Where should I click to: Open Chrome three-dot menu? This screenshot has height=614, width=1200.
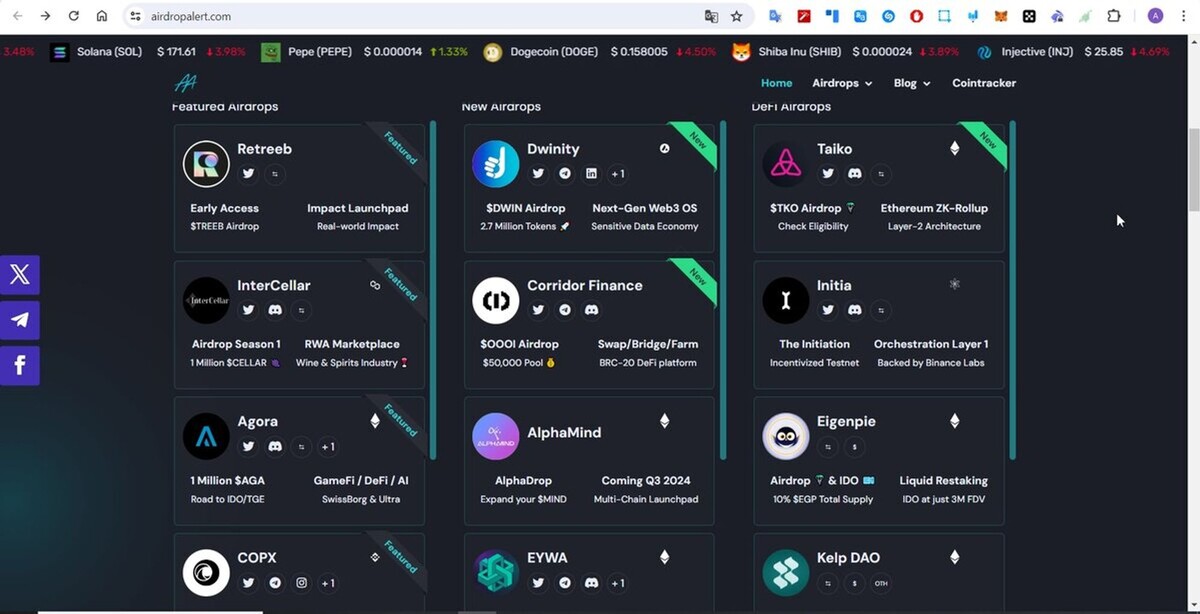tap(1183, 16)
